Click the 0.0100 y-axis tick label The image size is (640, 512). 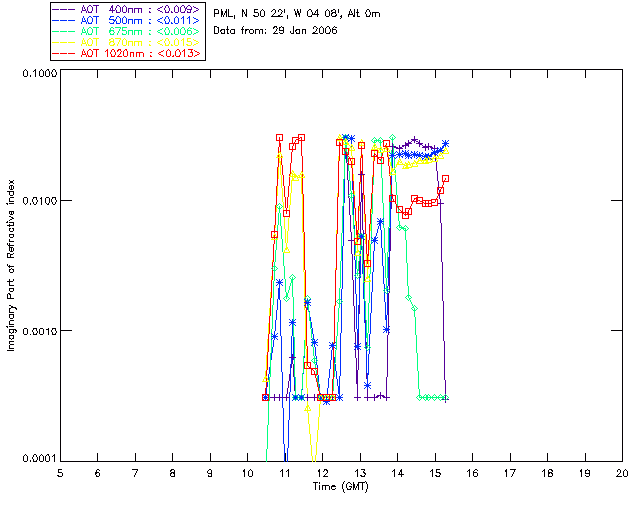click(38, 201)
